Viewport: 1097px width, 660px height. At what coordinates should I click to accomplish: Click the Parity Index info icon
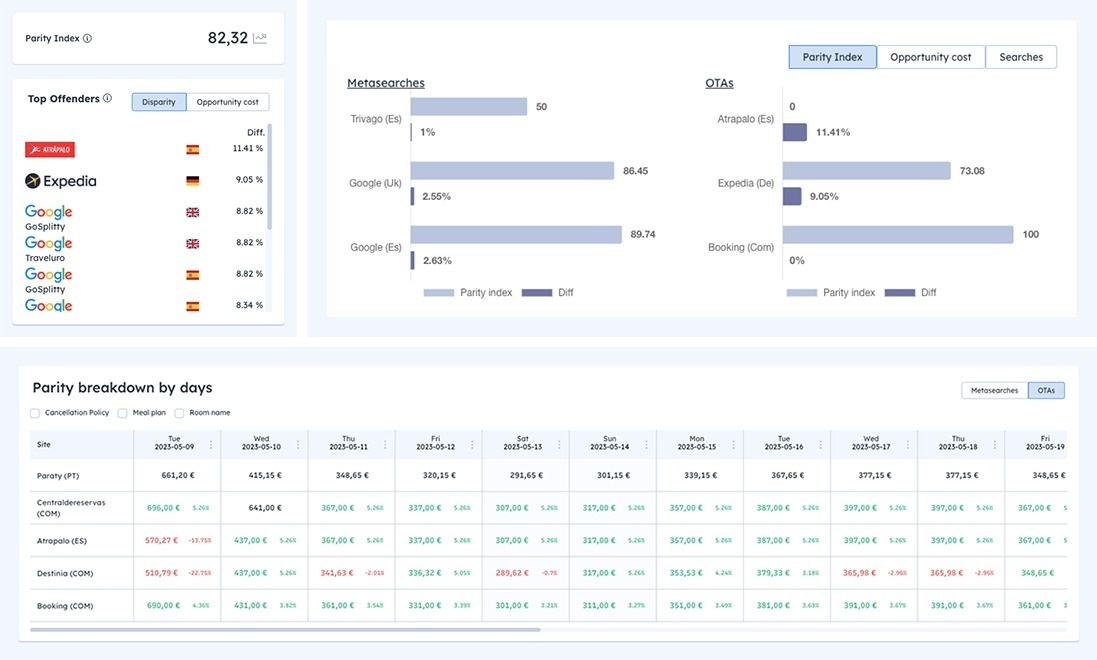(87, 38)
